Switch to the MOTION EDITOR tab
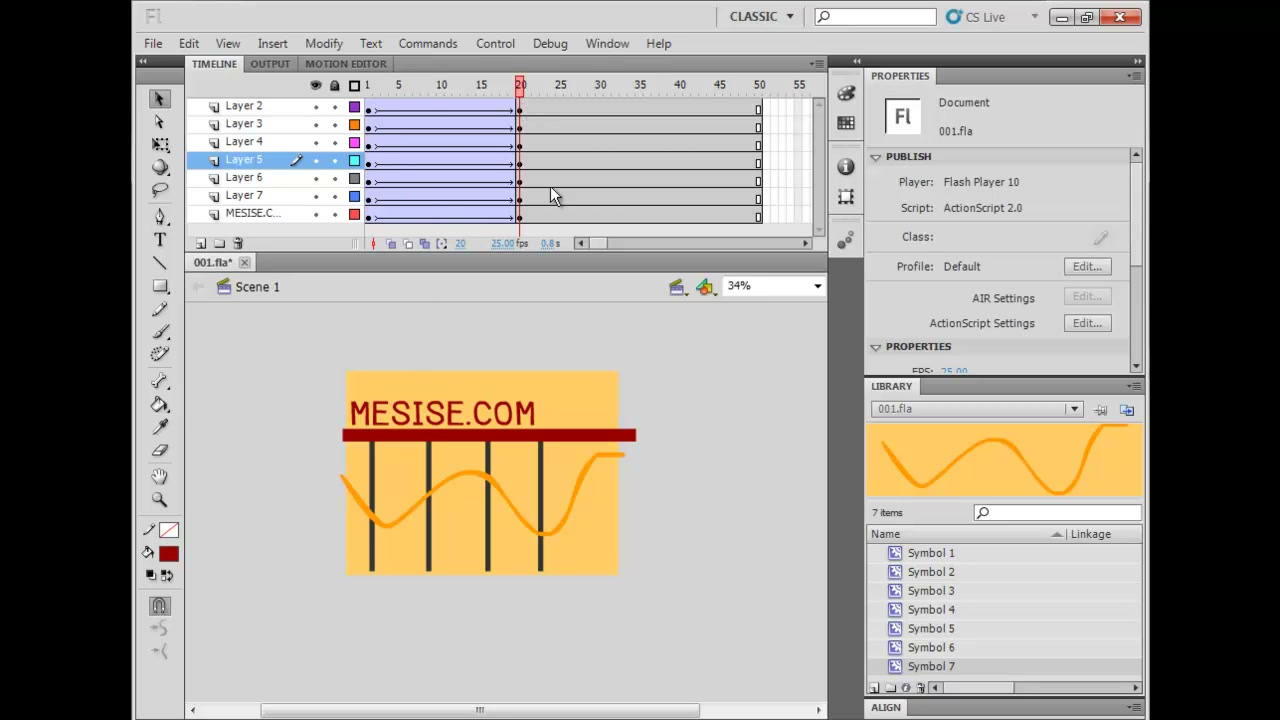Image resolution: width=1280 pixels, height=720 pixels. (345, 64)
